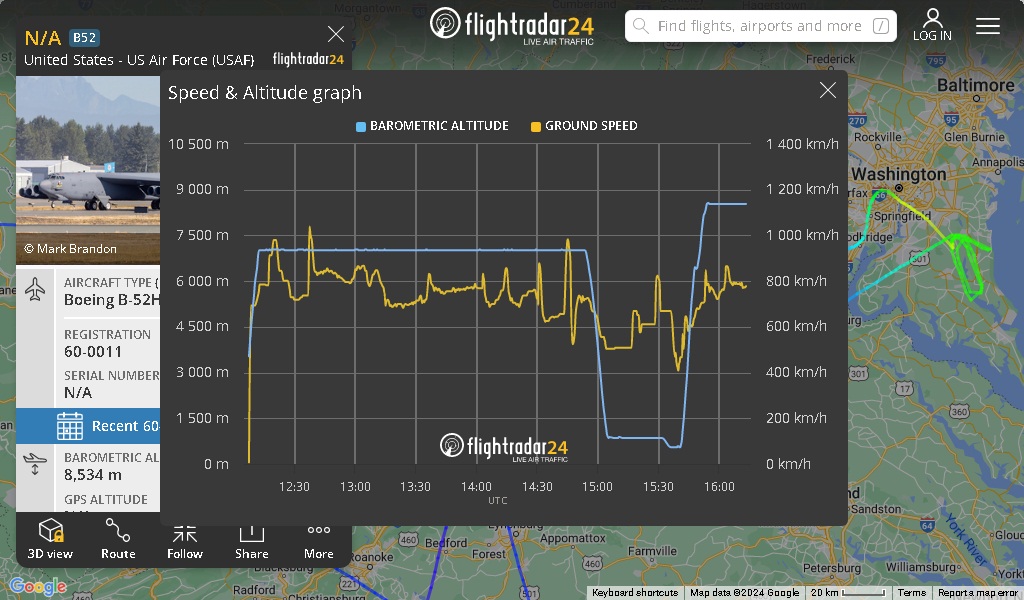Show the flight Route
The width and height of the screenshot is (1024, 600).
tap(118, 539)
